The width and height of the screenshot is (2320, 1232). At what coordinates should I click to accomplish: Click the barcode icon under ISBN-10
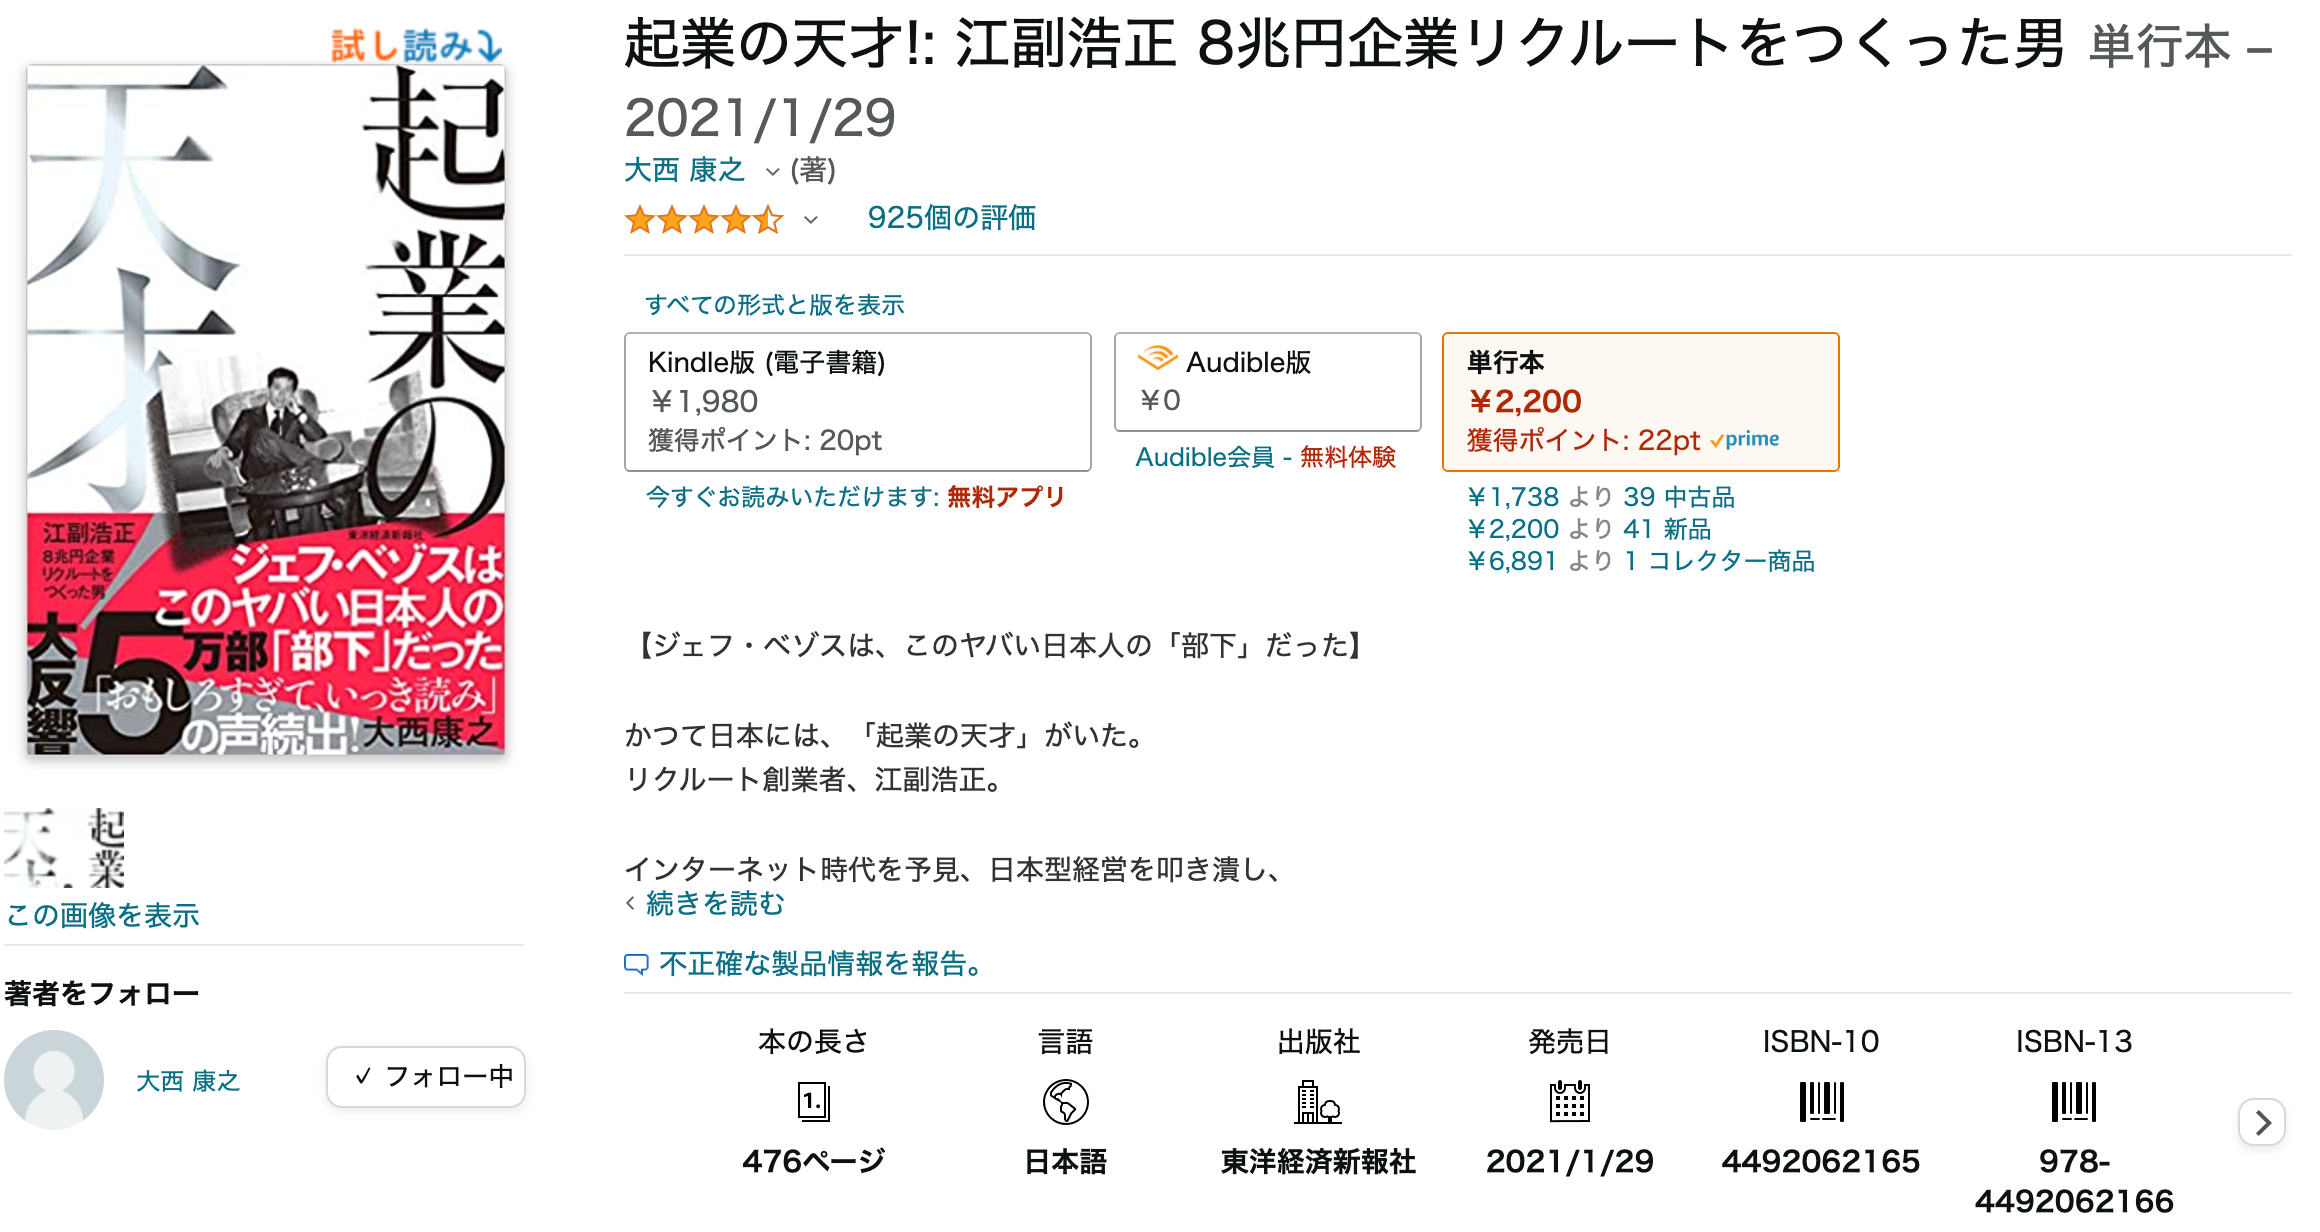pos(1821,1103)
